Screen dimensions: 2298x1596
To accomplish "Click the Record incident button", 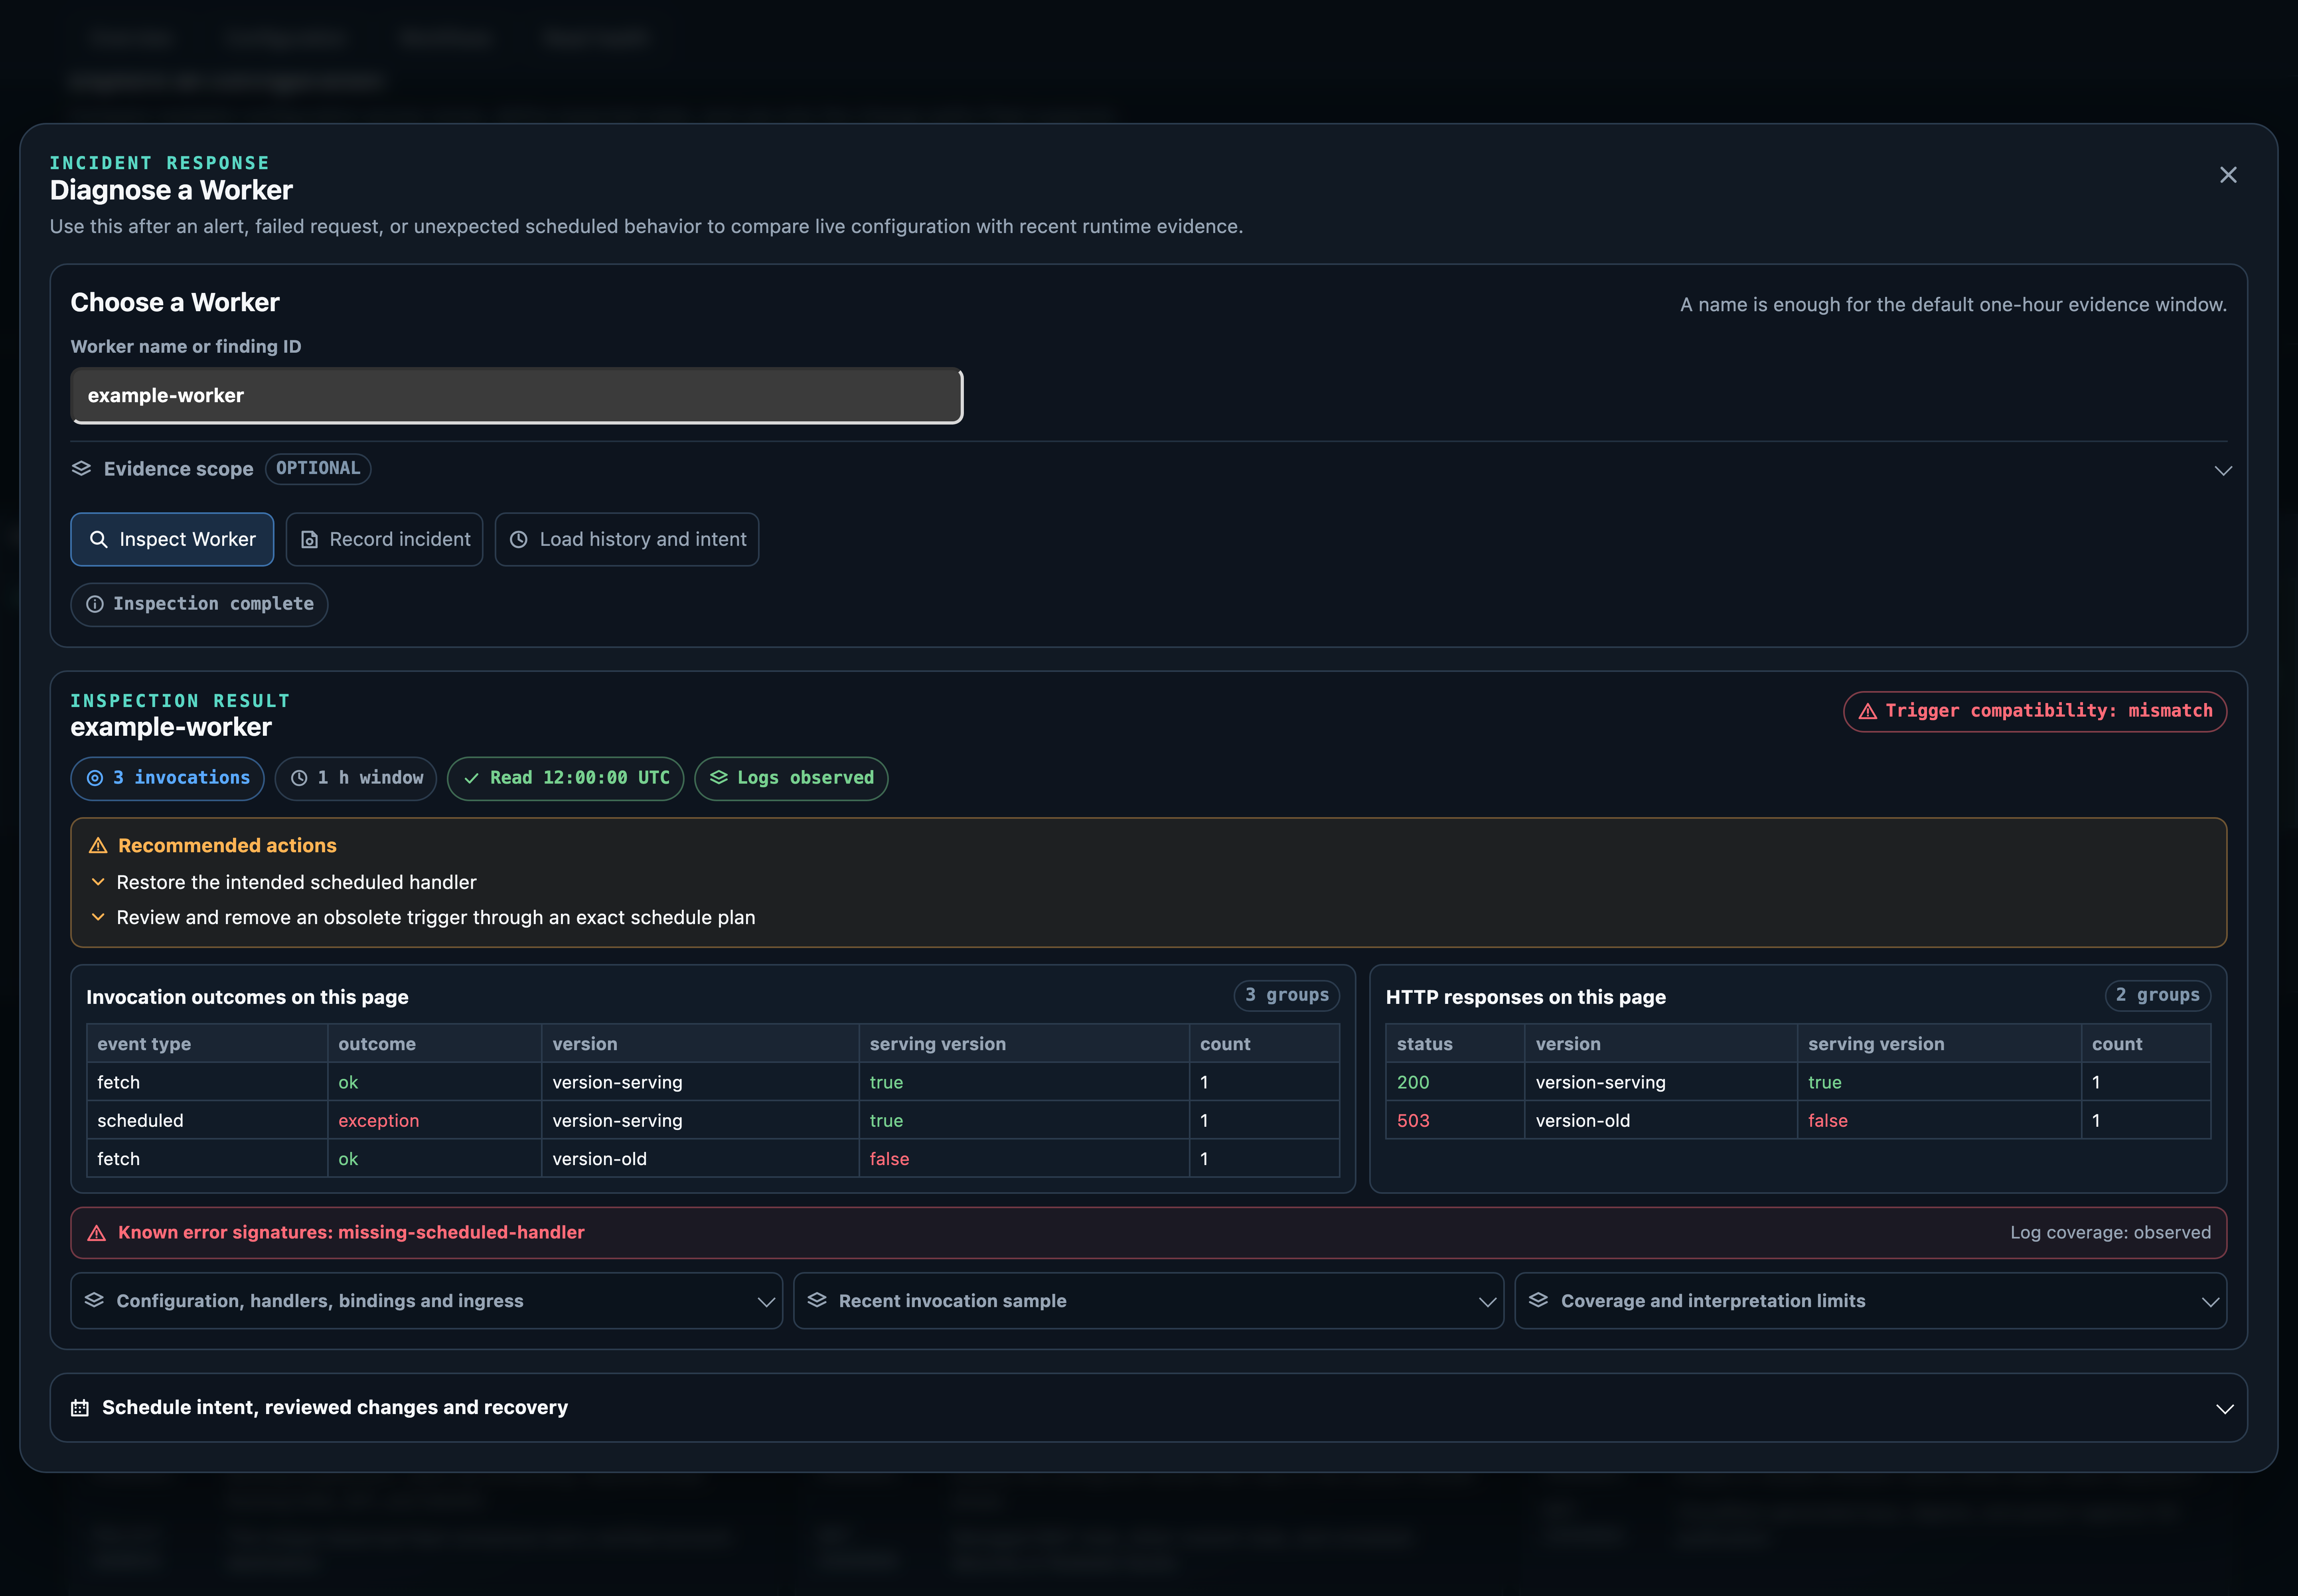I will [384, 539].
